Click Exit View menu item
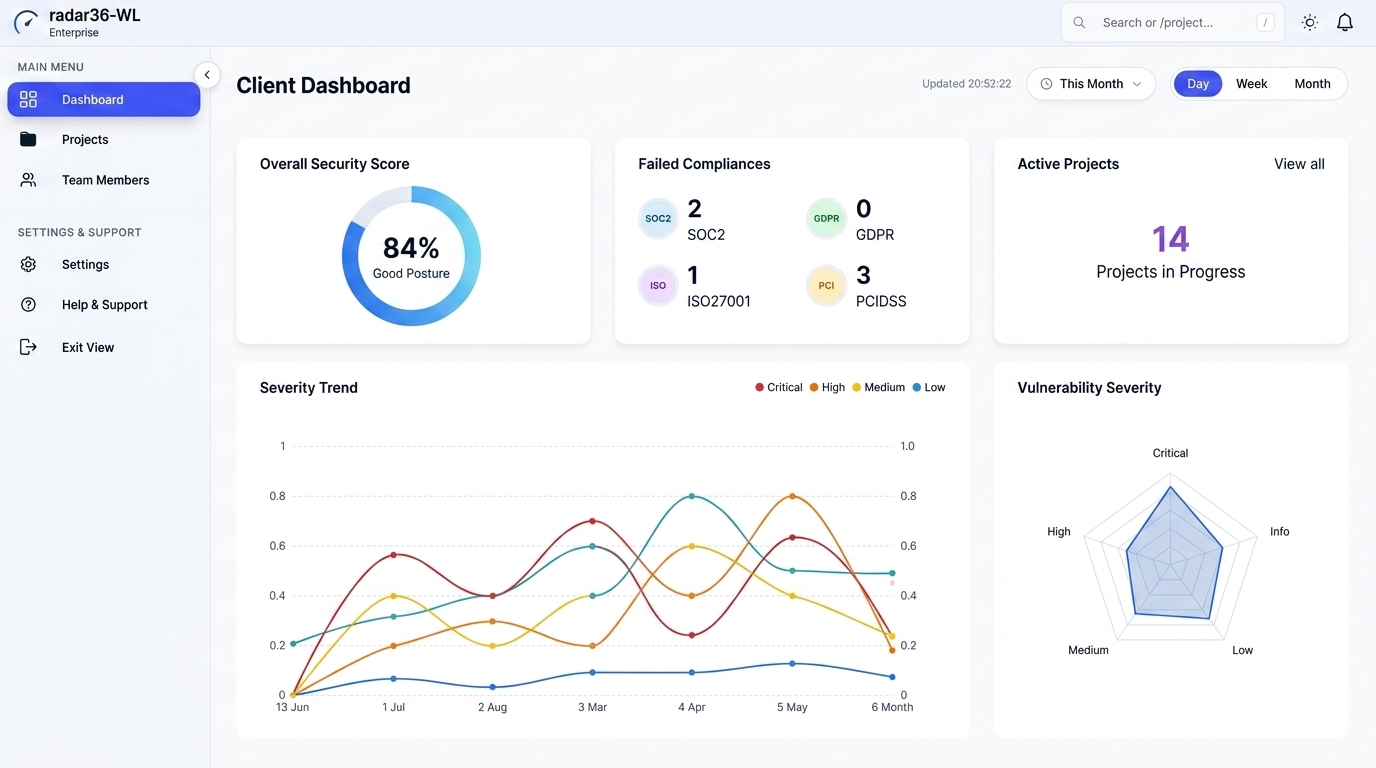1376x768 pixels. point(104,347)
